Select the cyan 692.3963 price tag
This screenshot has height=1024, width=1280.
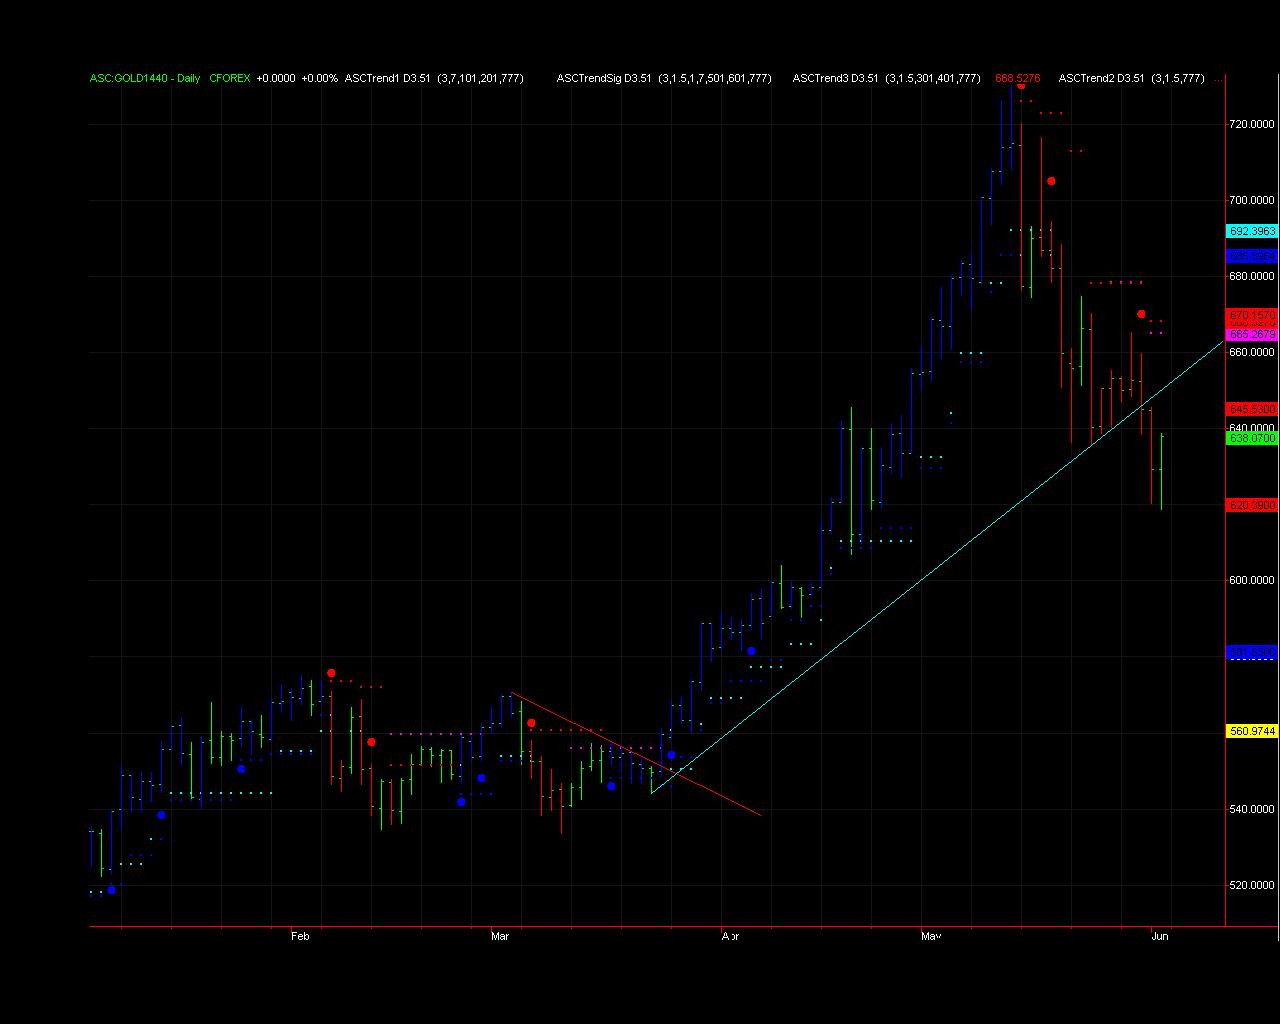tap(1251, 231)
